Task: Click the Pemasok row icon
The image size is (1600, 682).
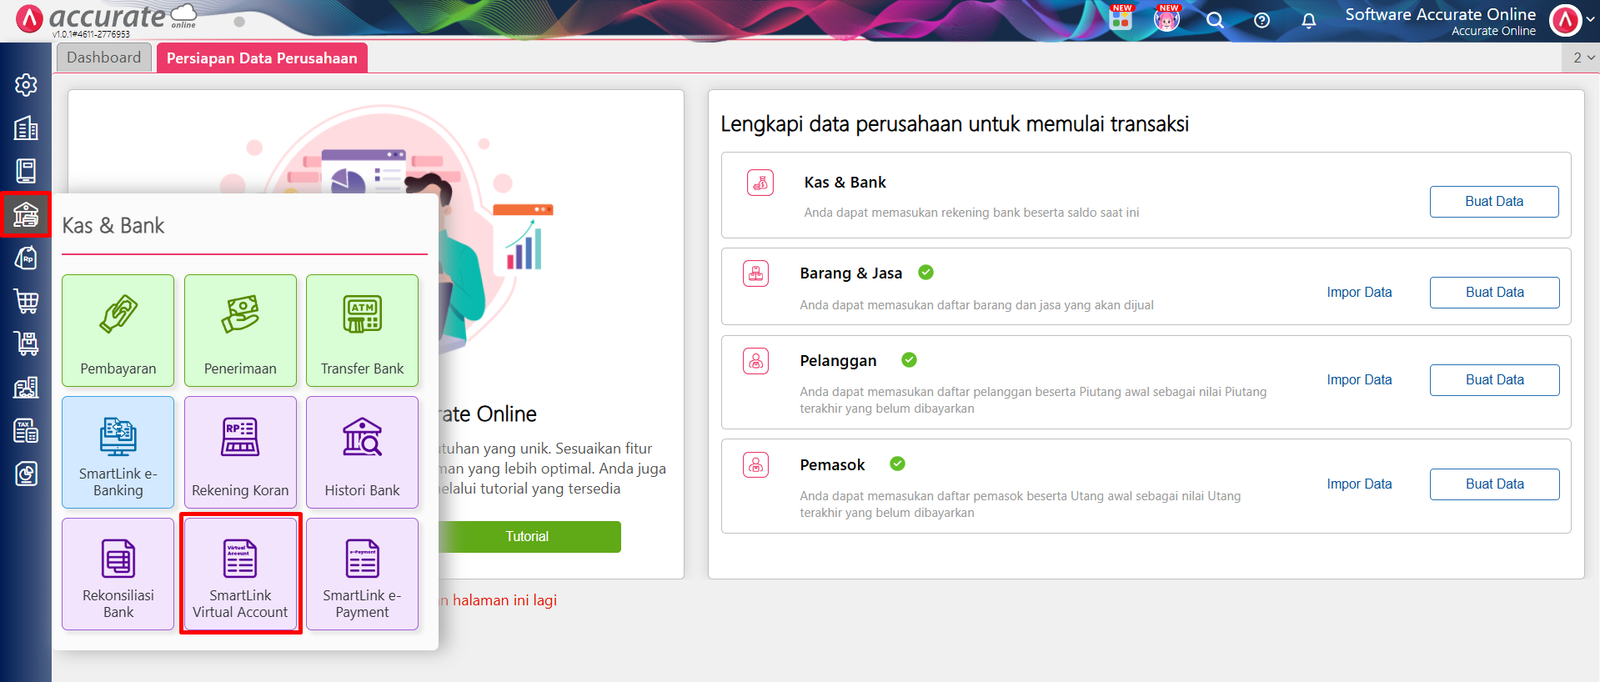Action: point(756,465)
